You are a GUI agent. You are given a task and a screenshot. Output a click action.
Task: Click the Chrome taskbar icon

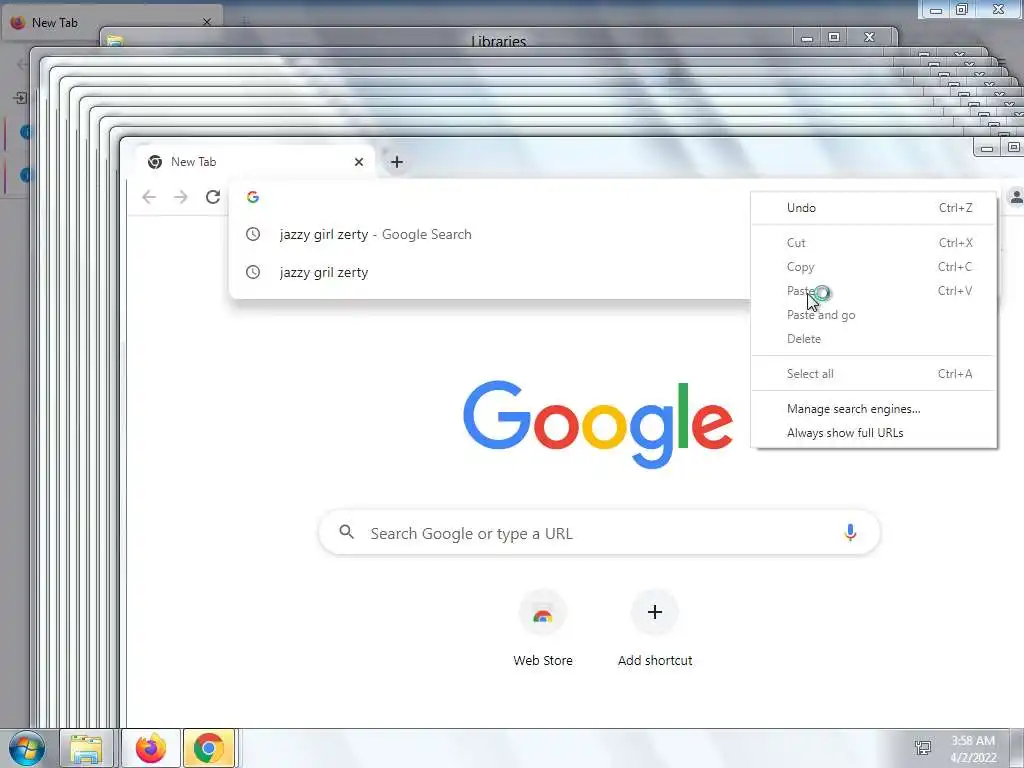point(208,748)
